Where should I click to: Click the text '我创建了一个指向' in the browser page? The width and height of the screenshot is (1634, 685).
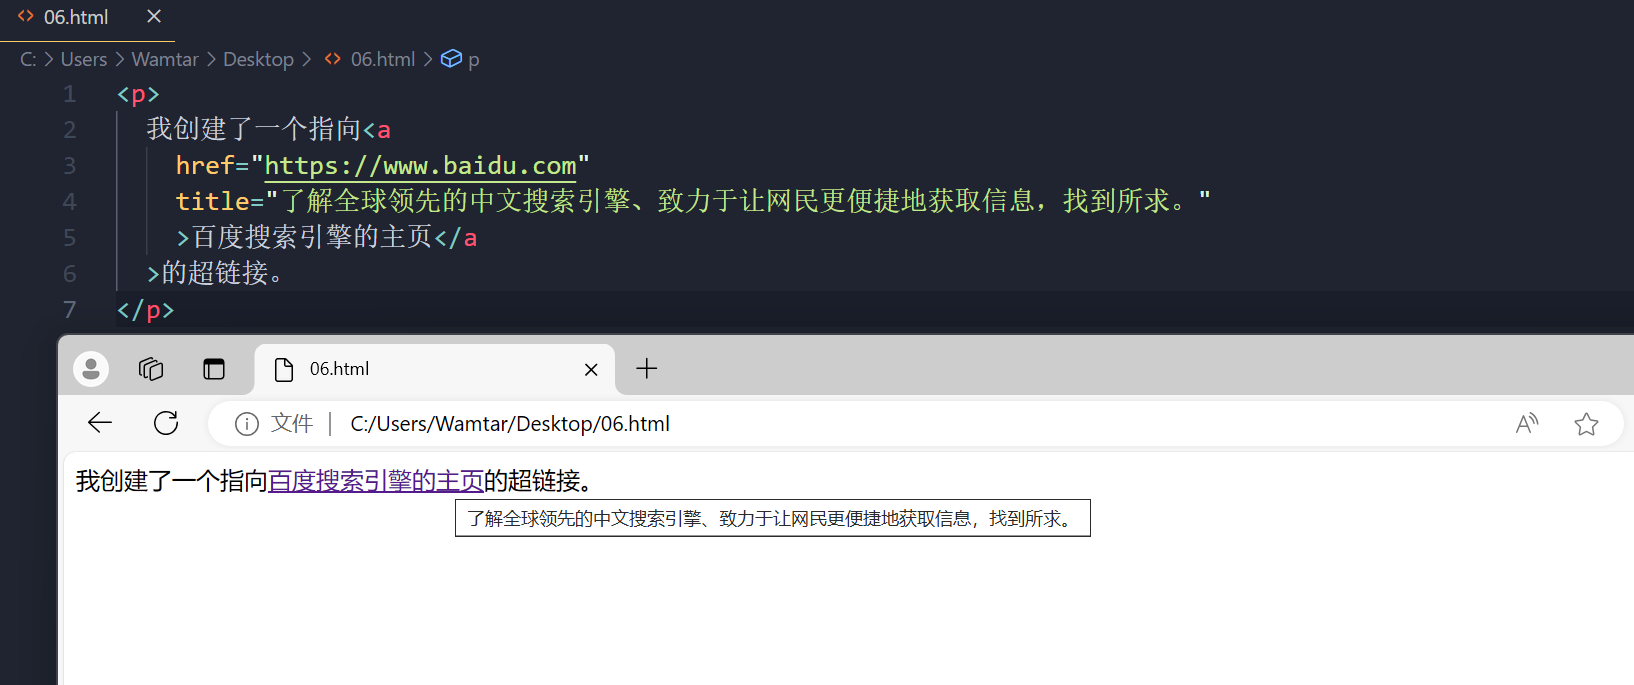(x=172, y=481)
